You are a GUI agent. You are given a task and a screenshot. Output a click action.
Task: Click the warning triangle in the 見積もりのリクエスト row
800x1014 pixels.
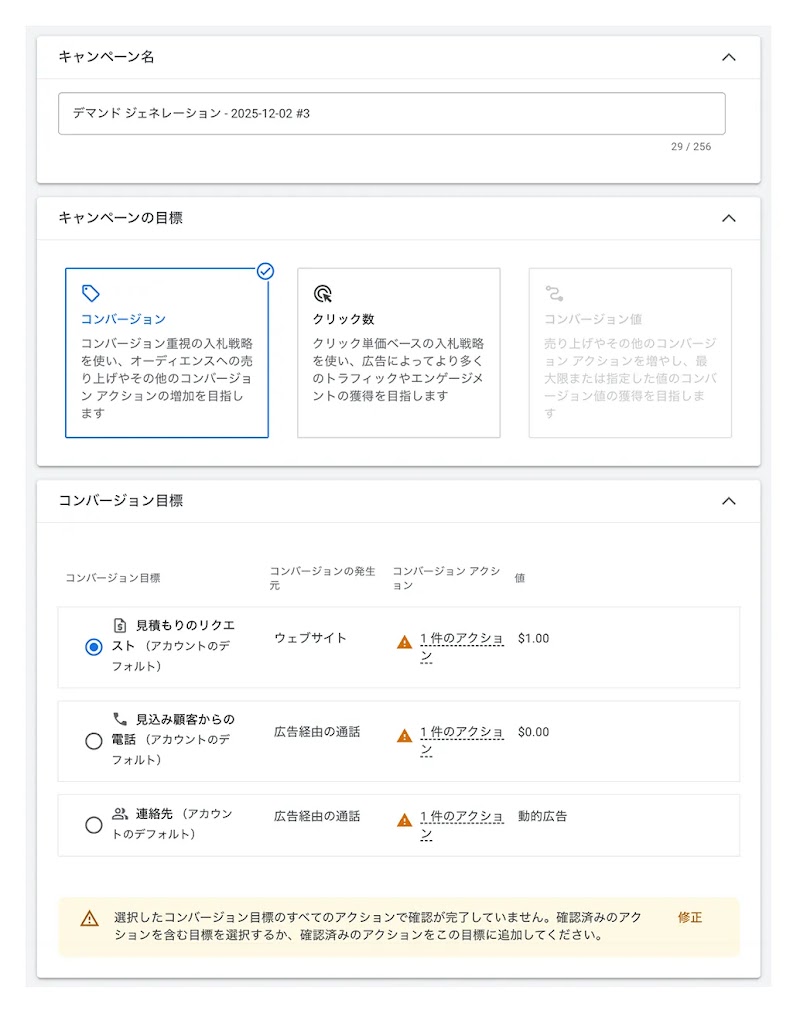click(x=403, y=639)
